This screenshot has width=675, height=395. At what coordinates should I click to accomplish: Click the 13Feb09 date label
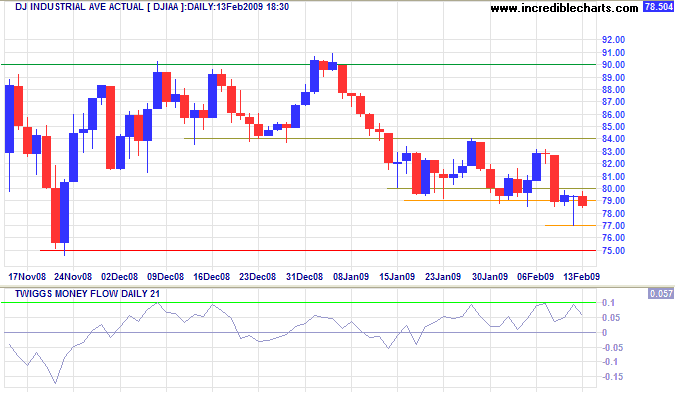582,277
